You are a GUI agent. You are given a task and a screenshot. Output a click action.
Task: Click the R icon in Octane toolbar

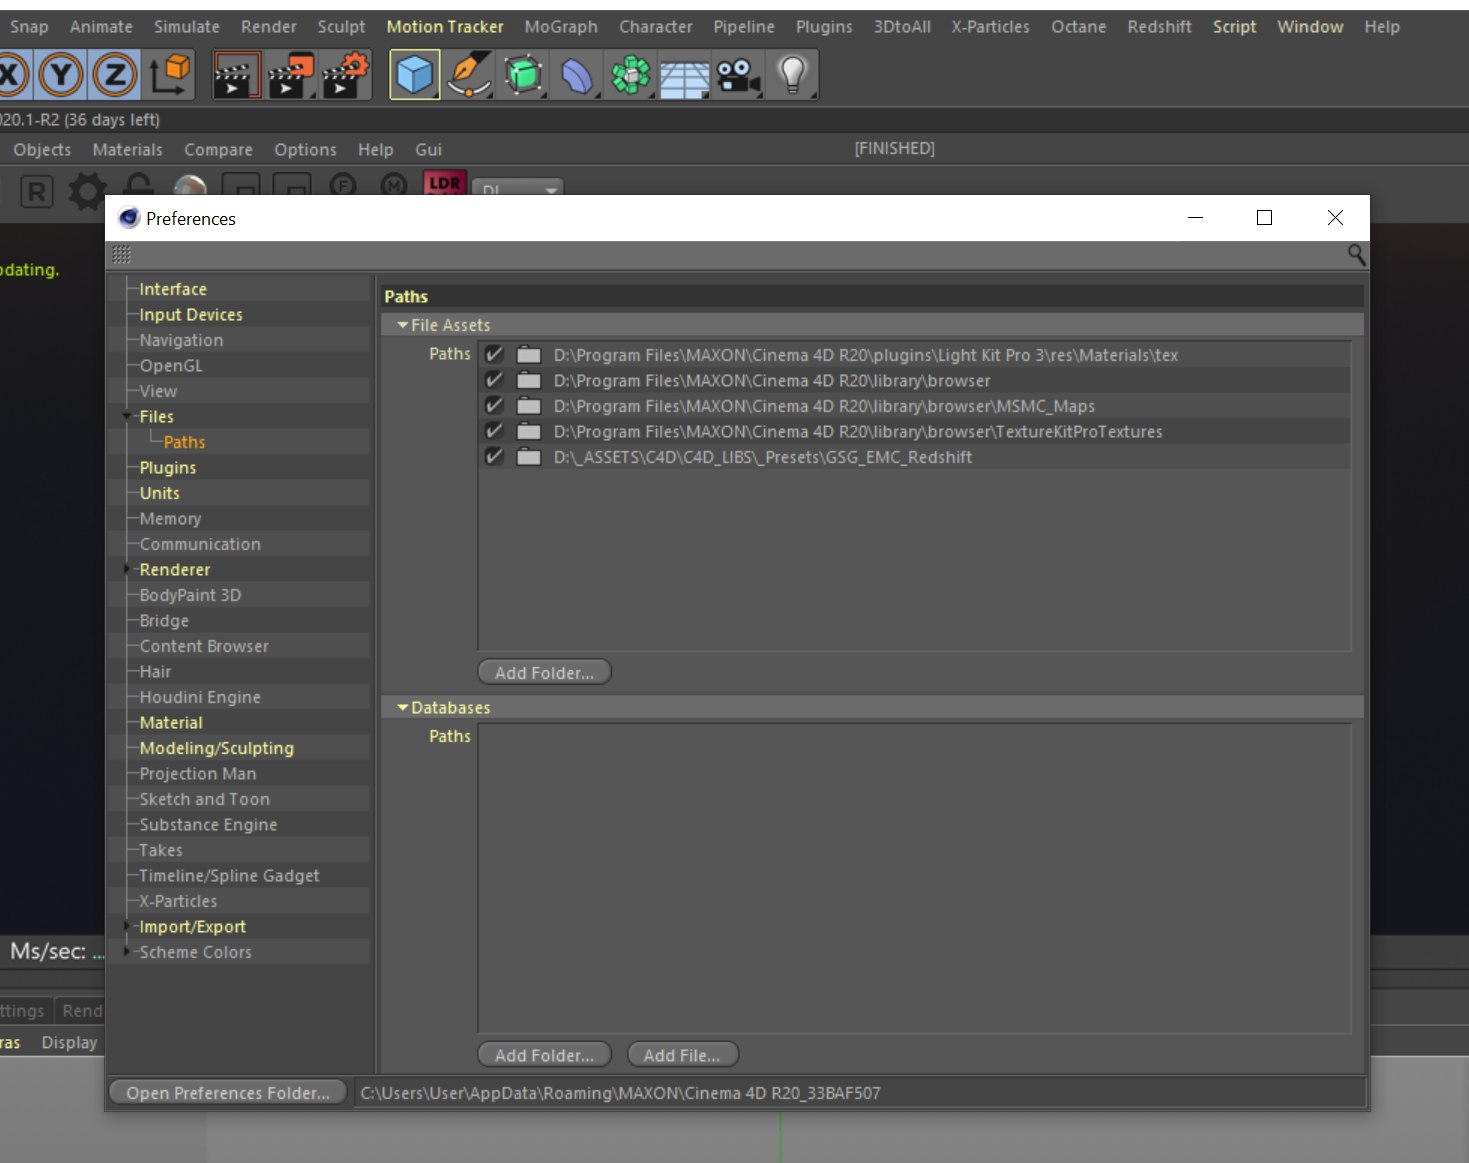pyautogui.click(x=36, y=191)
